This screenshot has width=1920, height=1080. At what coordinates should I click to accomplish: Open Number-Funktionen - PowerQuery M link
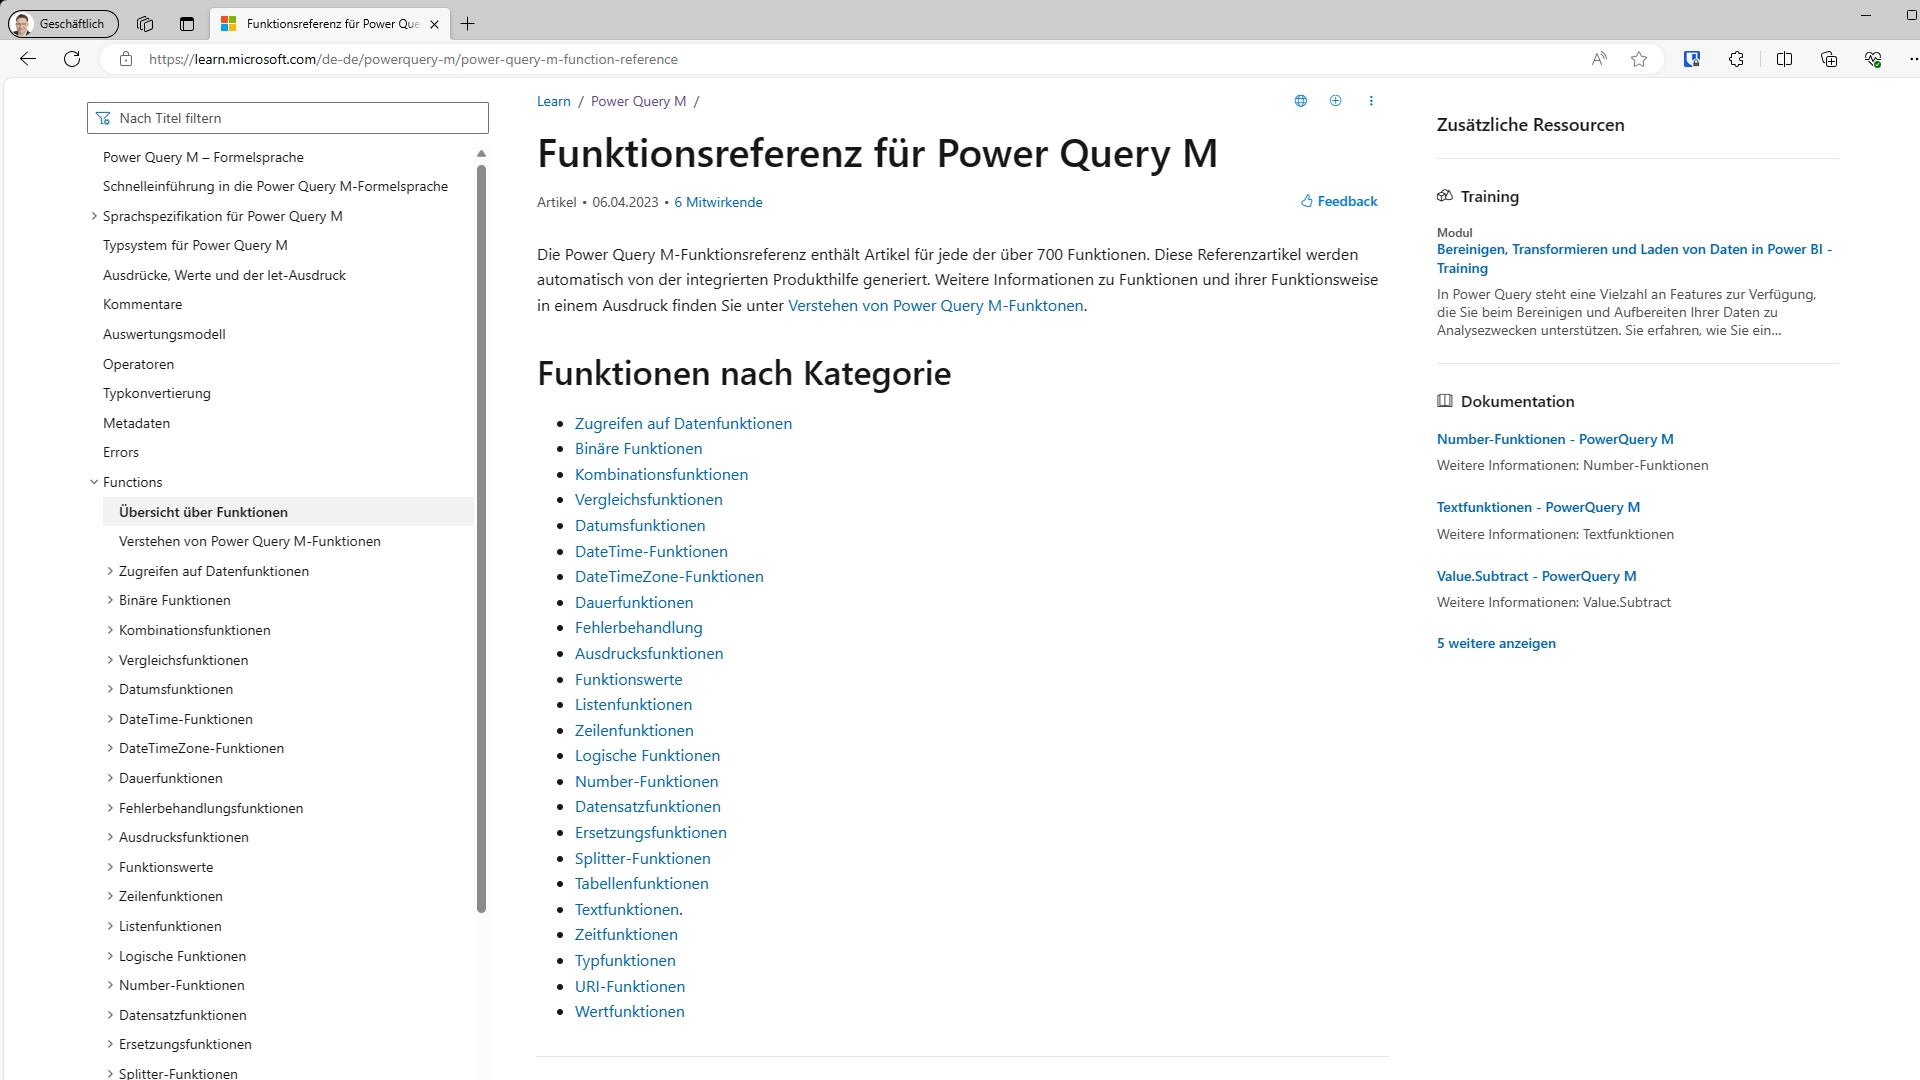coord(1555,439)
